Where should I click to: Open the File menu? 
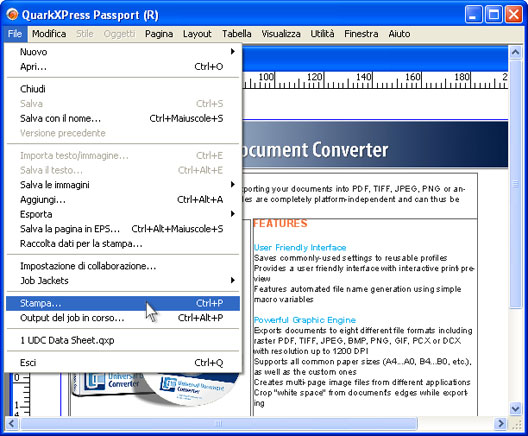click(x=15, y=34)
